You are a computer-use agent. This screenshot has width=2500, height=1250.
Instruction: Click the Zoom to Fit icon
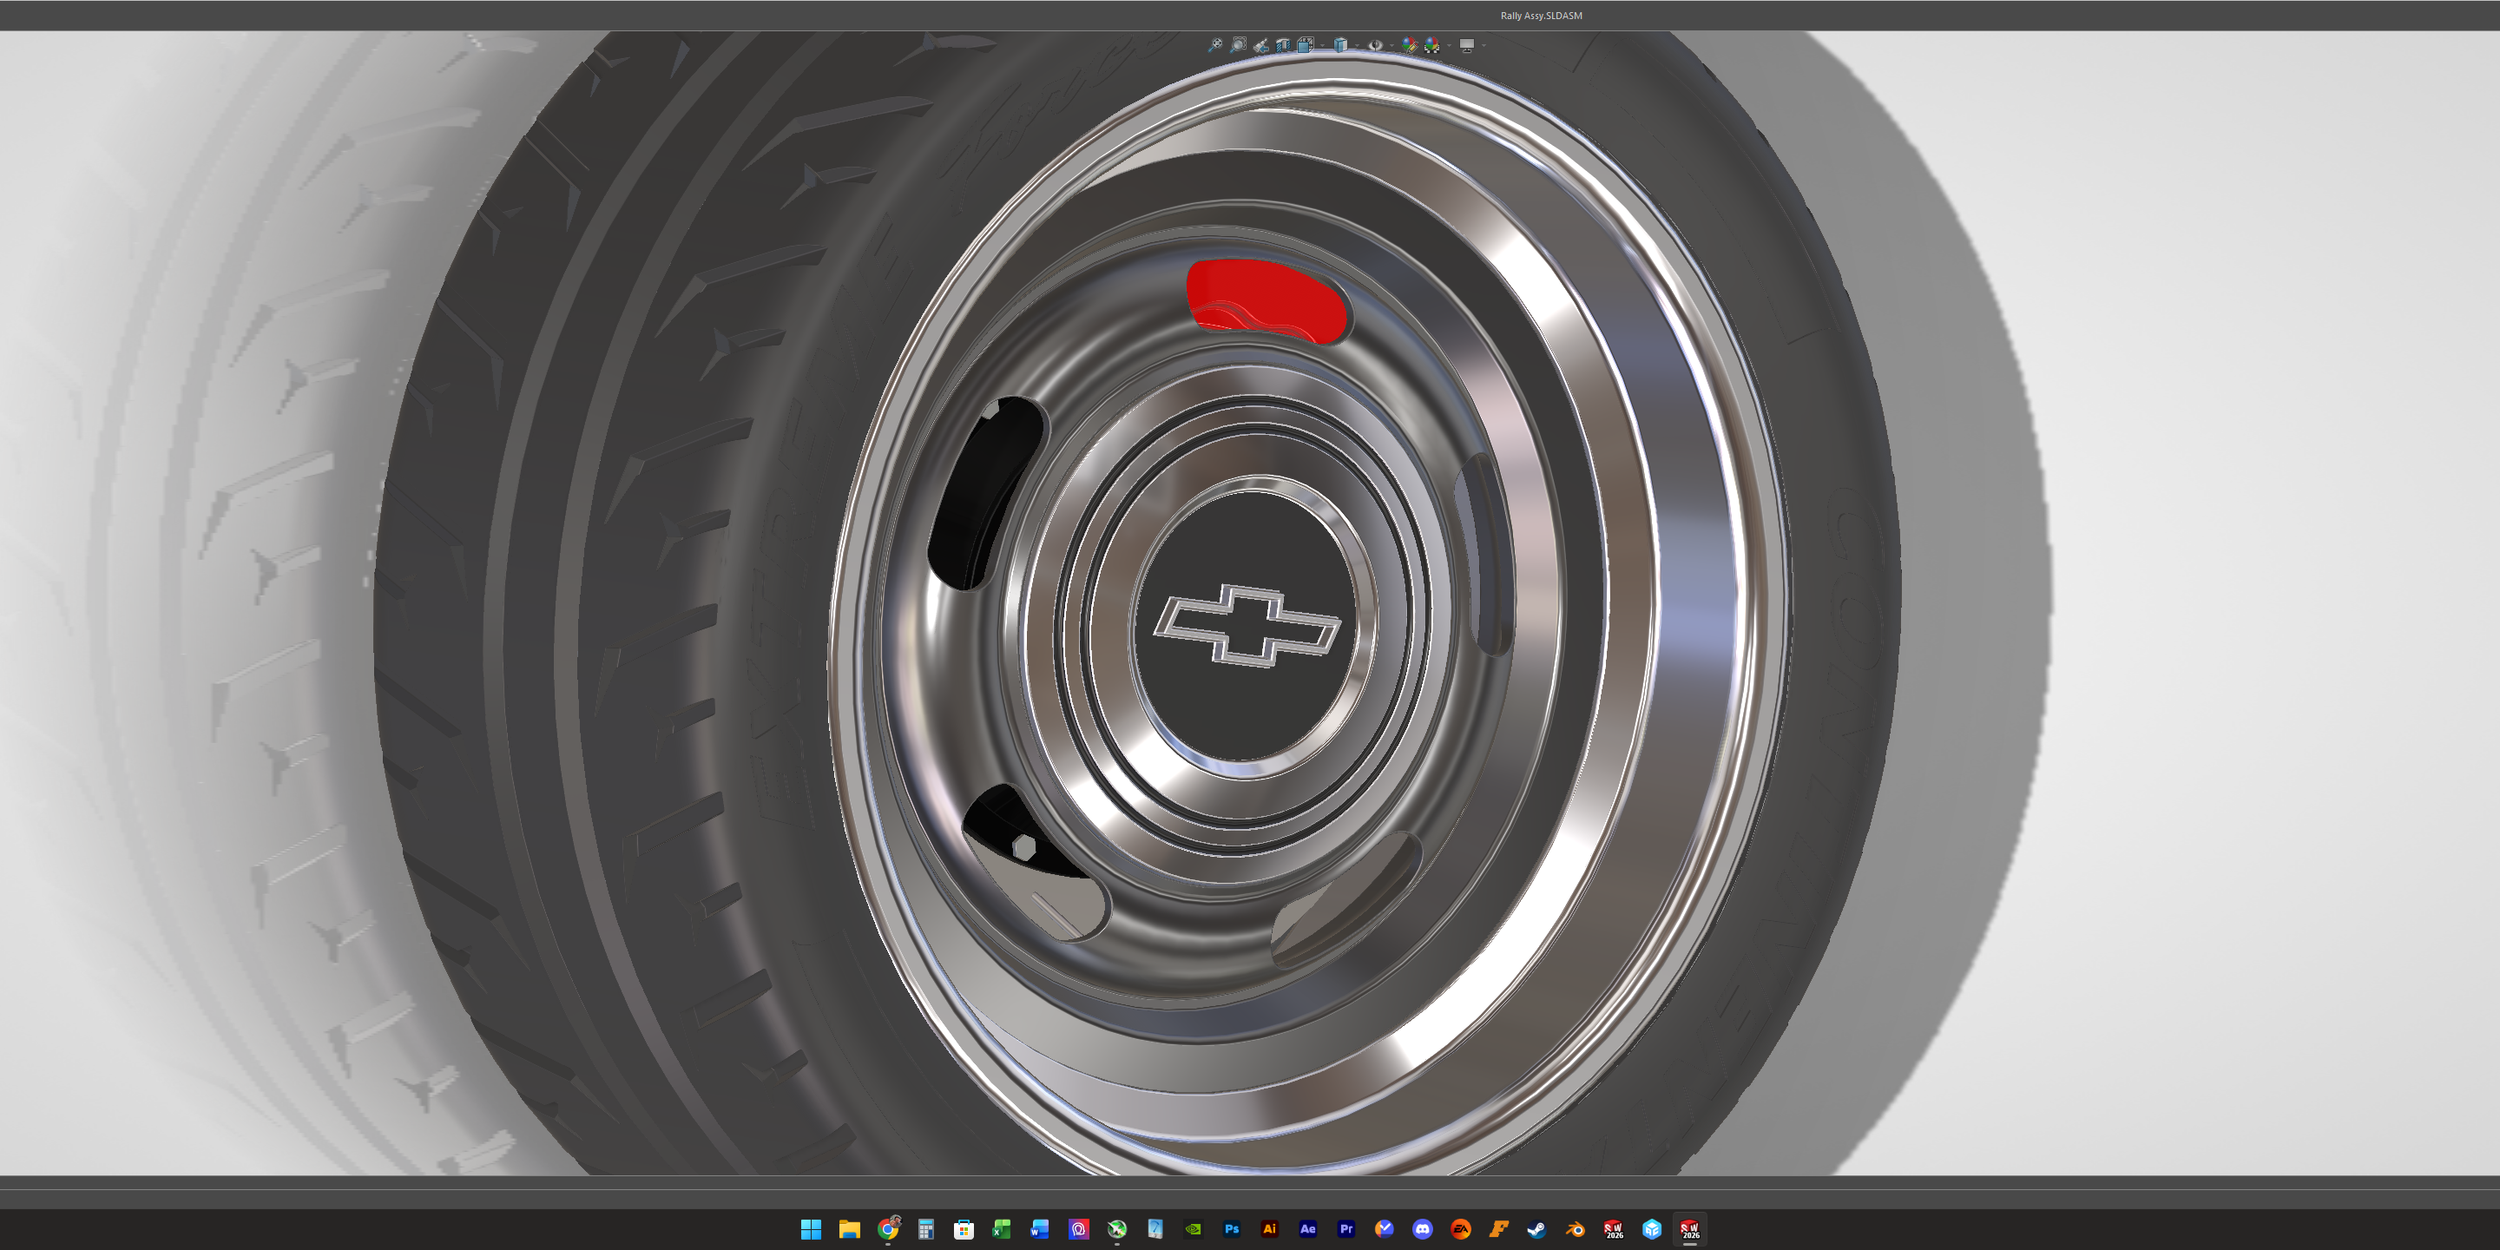[x=1215, y=45]
